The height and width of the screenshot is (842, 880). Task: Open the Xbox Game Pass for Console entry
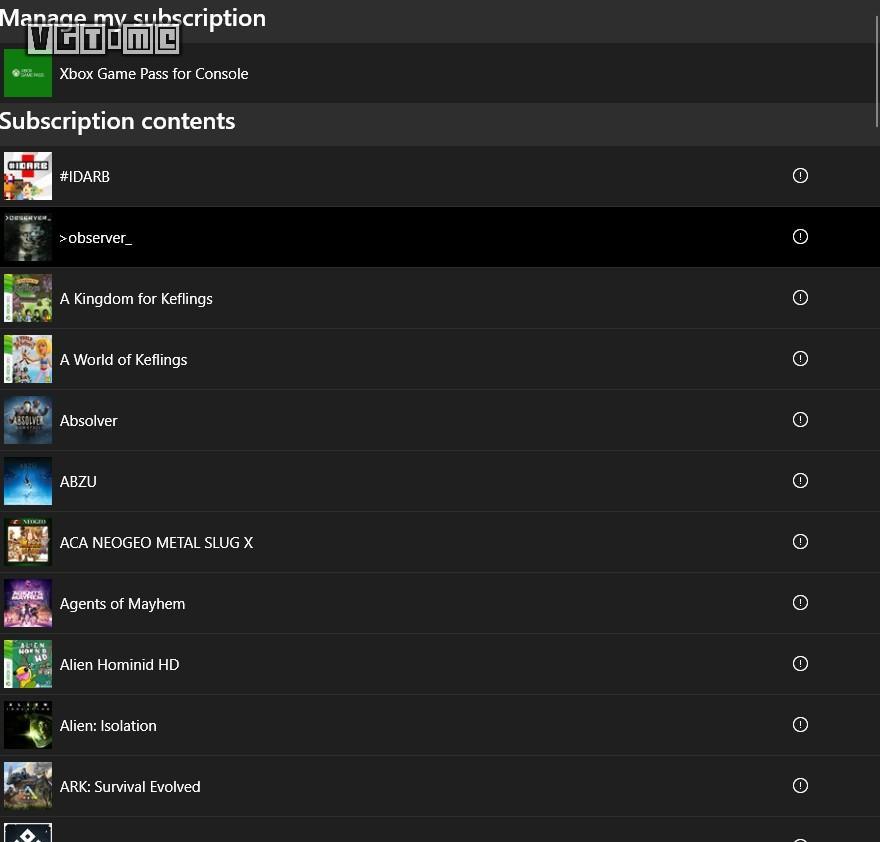(x=440, y=73)
